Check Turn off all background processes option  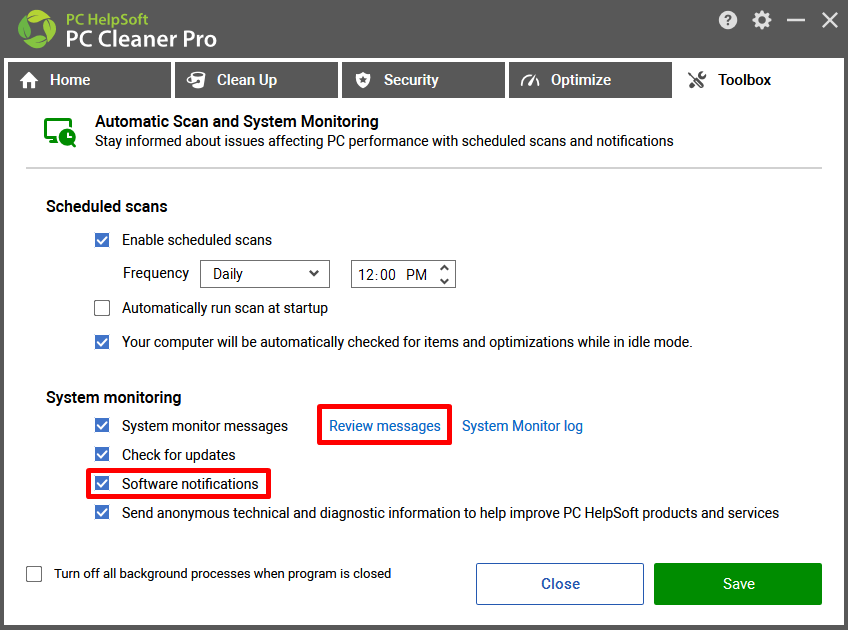click(x=34, y=574)
